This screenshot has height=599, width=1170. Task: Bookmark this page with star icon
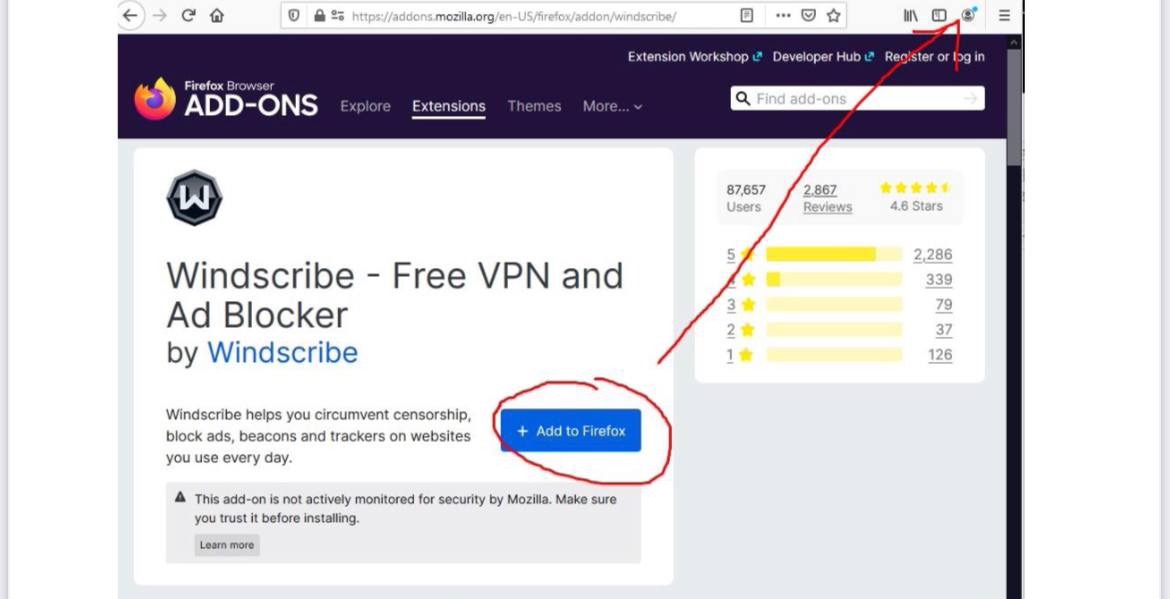click(x=833, y=15)
